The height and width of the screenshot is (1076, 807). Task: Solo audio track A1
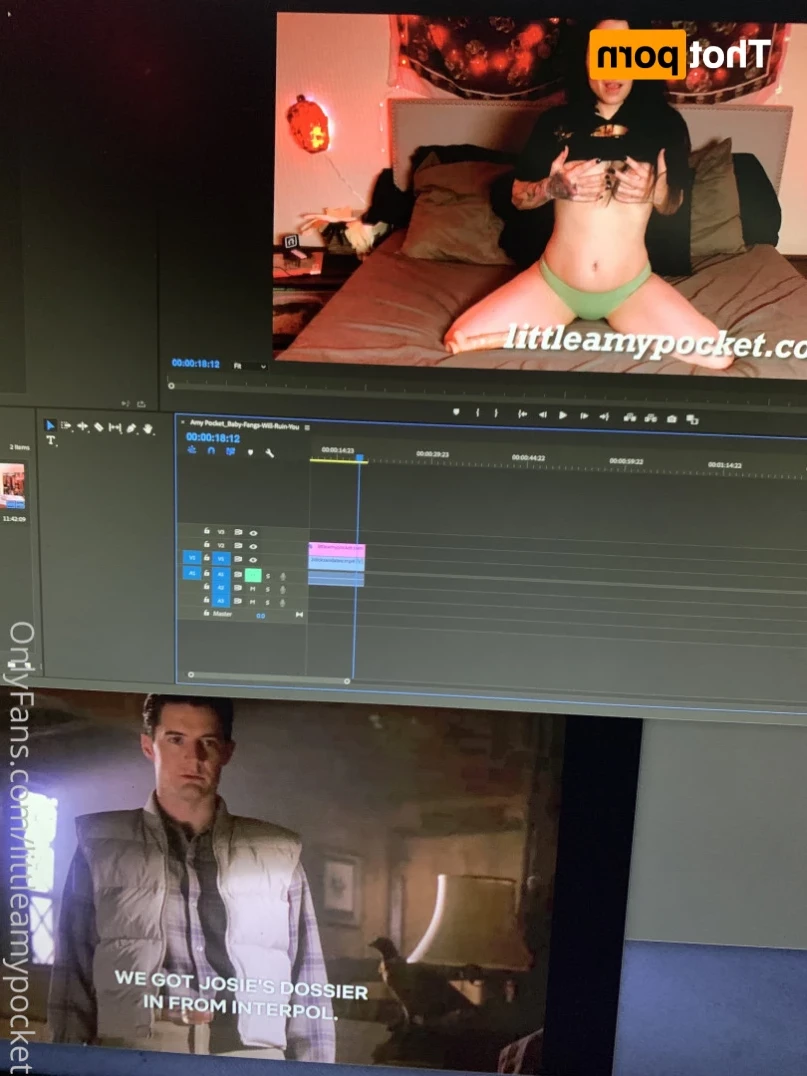(268, 576)
